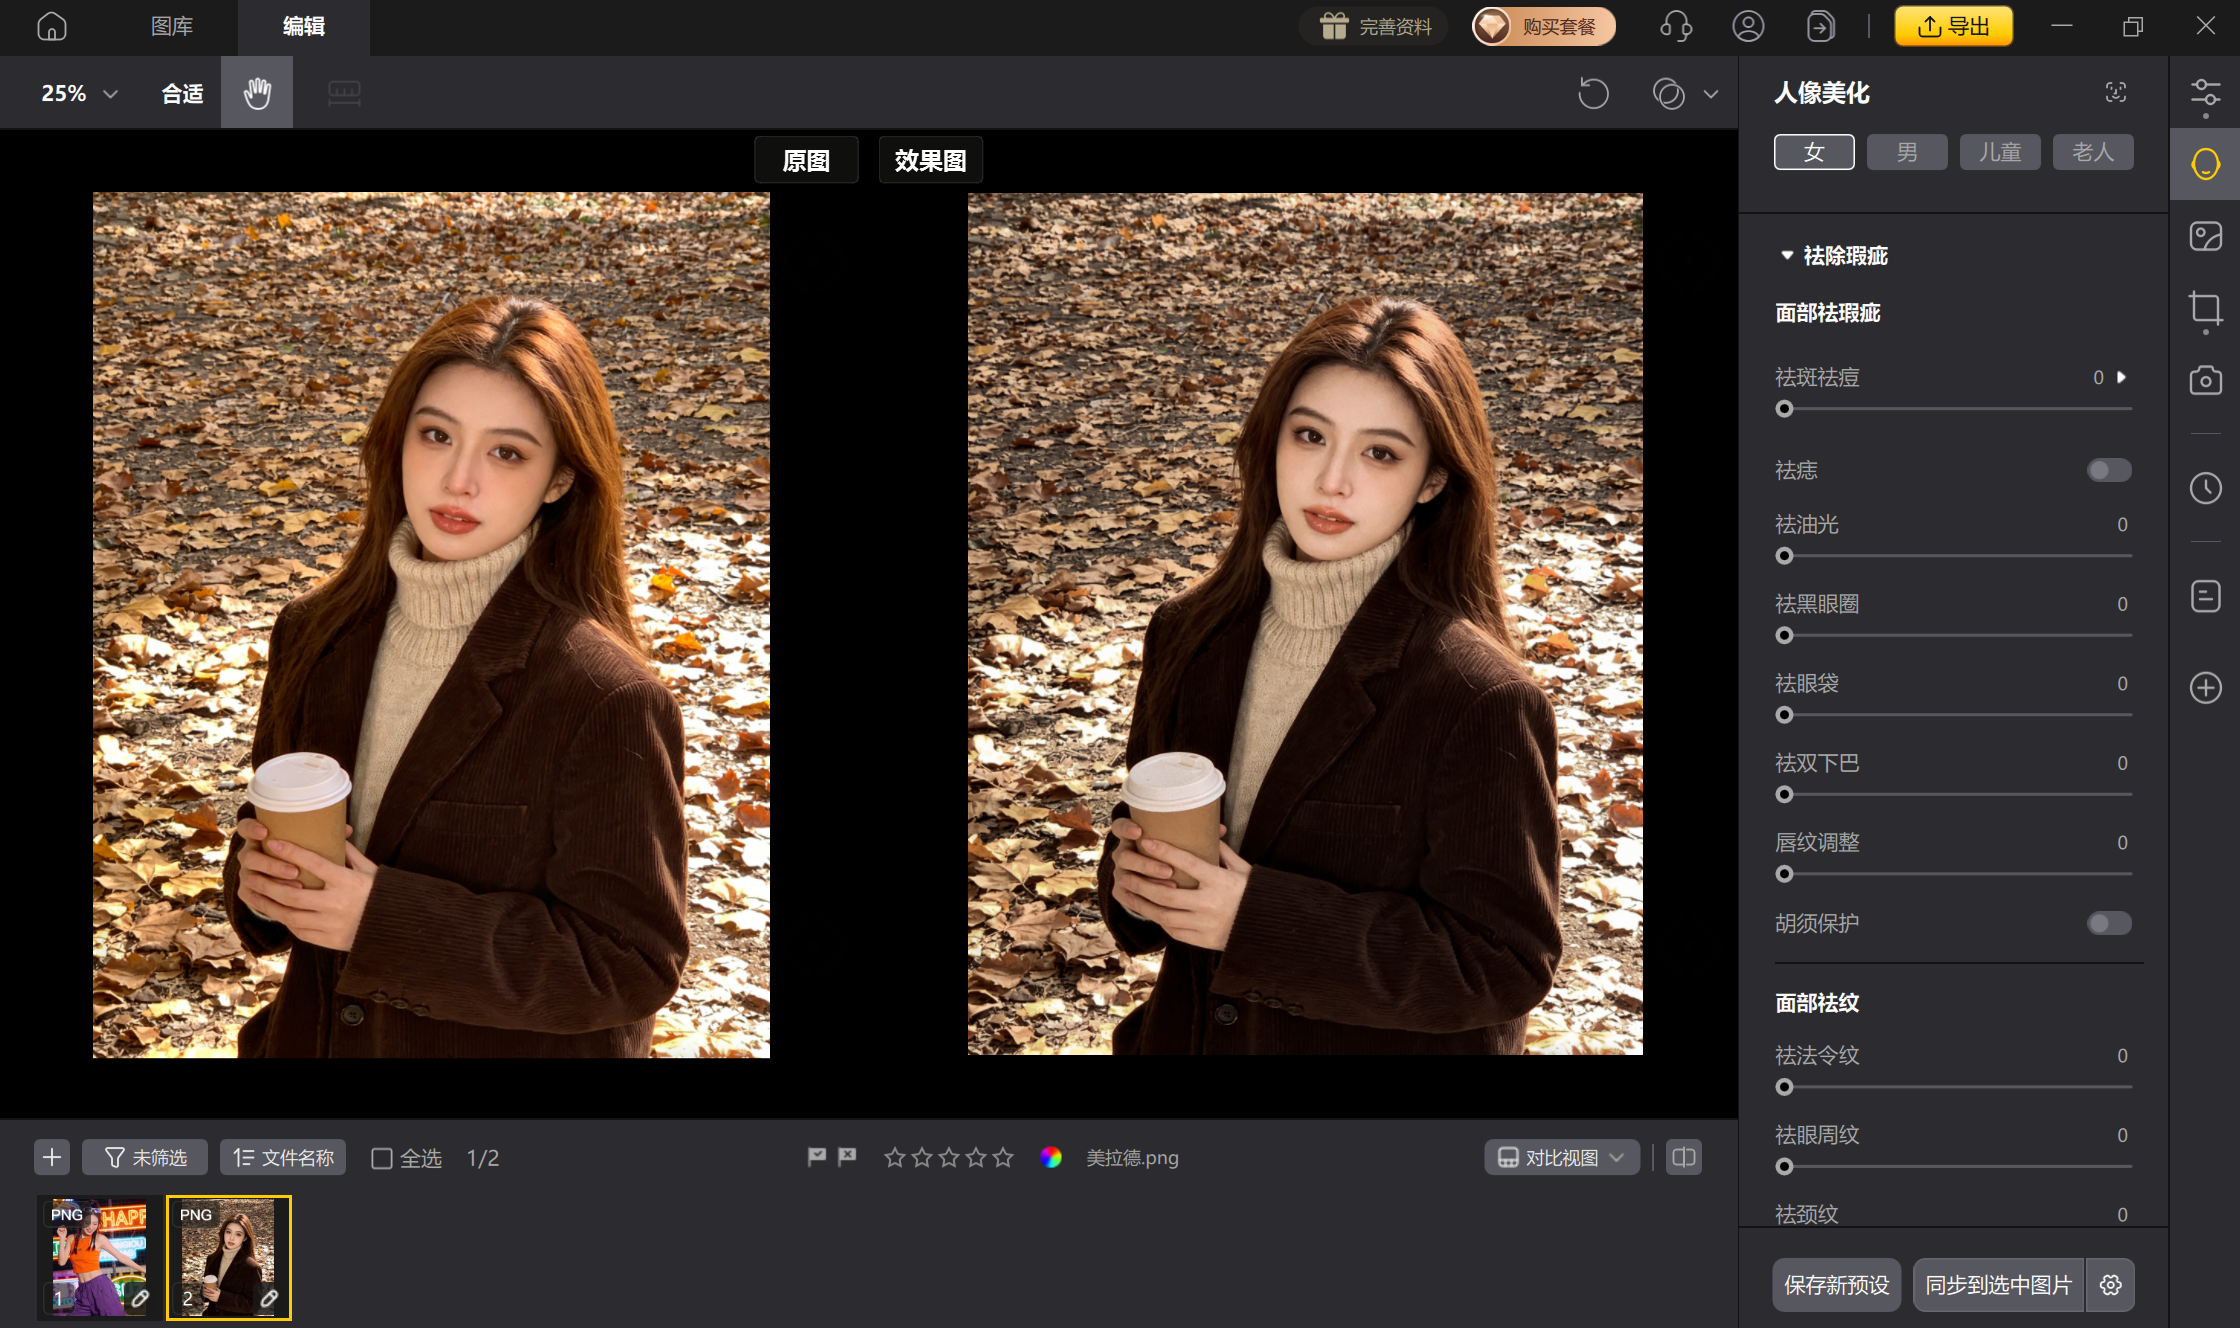Click the yellow 导出 button
This screenshot has height=1328, width=2240.
coord(1952,26)
